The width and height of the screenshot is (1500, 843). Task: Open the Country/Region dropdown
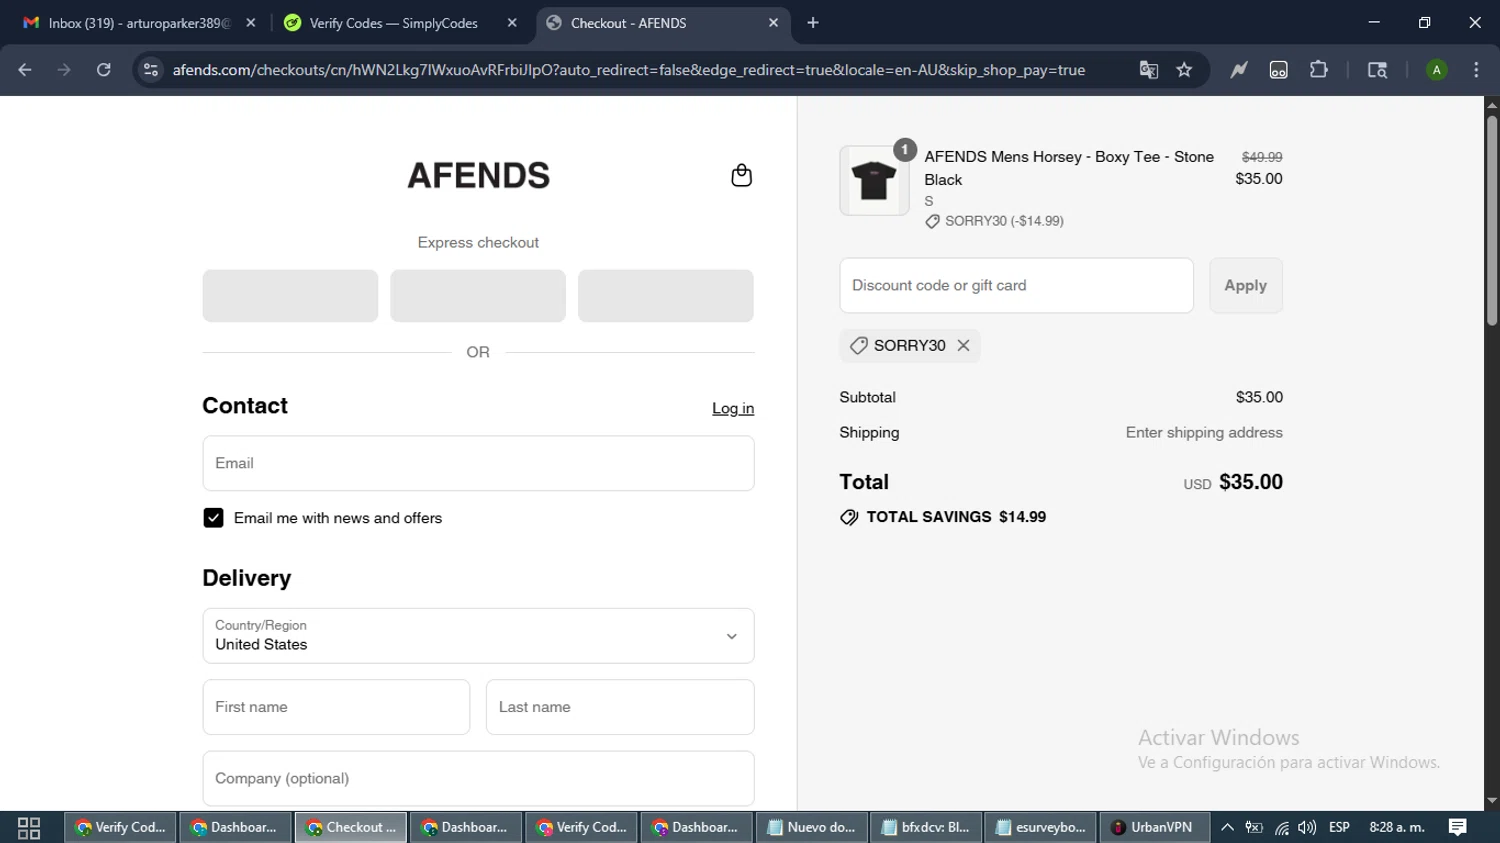point(478,636)
